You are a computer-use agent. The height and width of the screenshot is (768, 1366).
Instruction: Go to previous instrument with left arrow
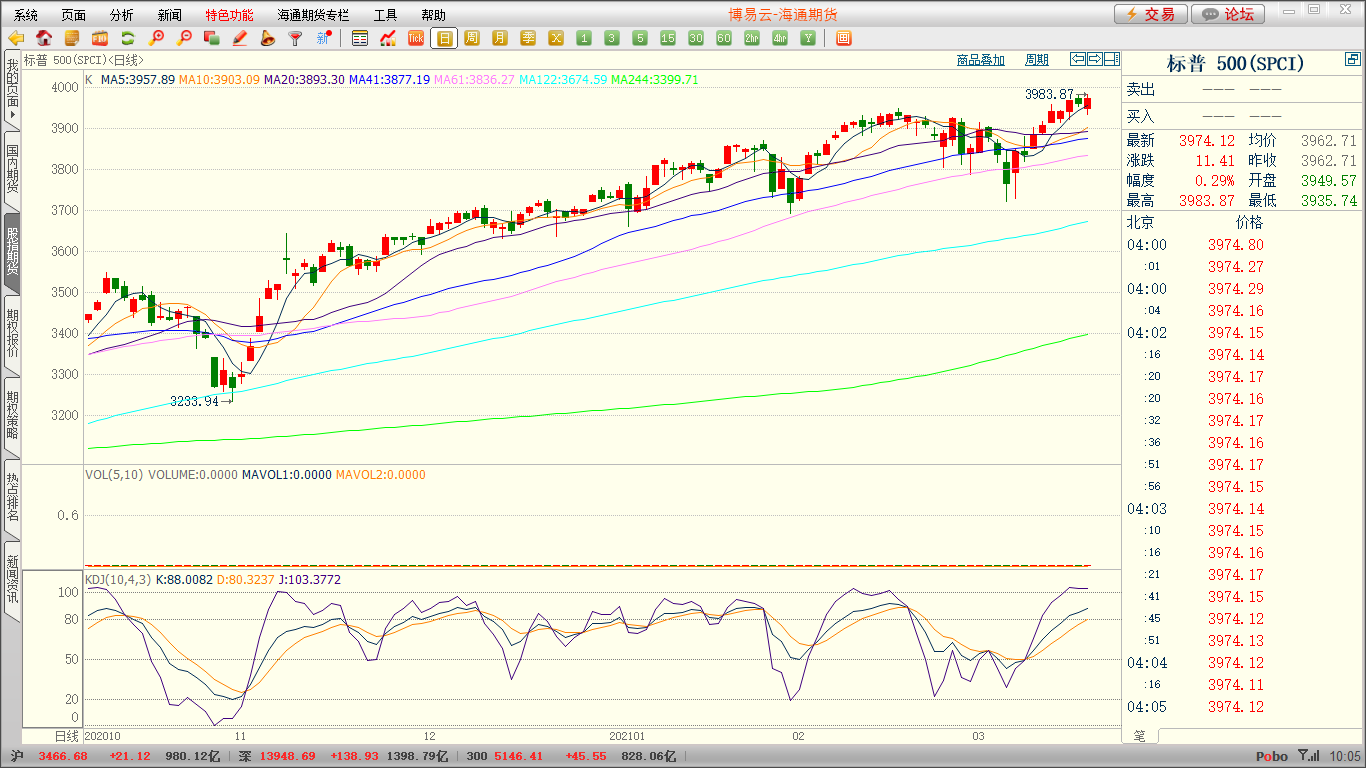[x=1077, y=59]
